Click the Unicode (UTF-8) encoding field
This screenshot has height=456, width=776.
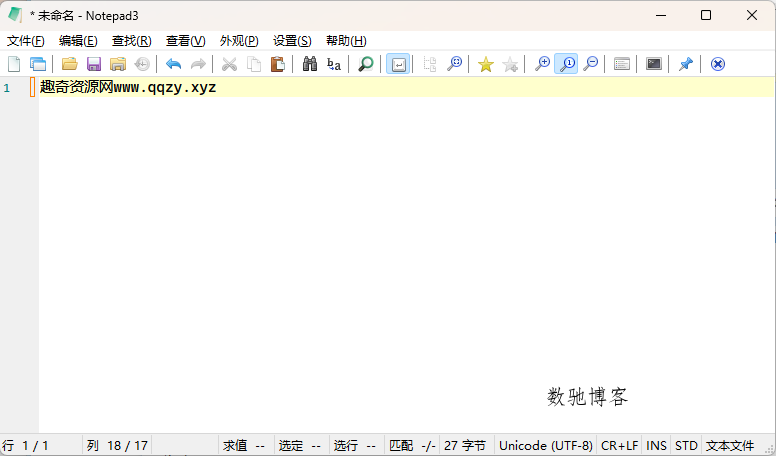(546, 446)
